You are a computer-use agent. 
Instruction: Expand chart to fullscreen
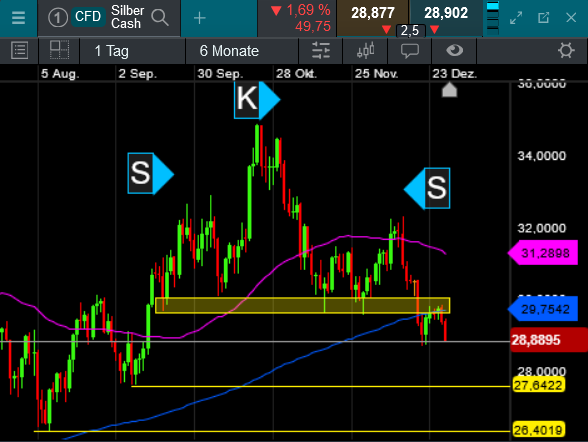pos(516,18)
